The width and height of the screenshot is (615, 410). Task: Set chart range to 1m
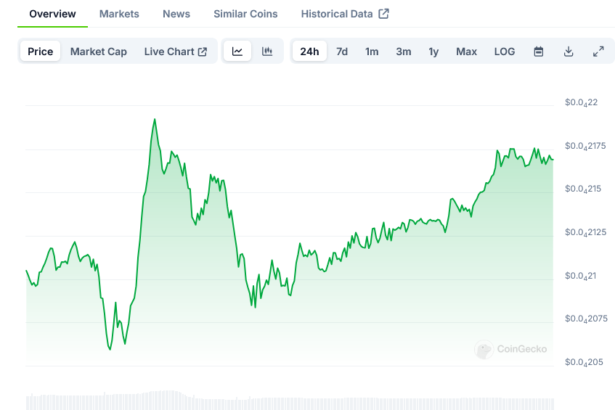click(x=371, y=51)
